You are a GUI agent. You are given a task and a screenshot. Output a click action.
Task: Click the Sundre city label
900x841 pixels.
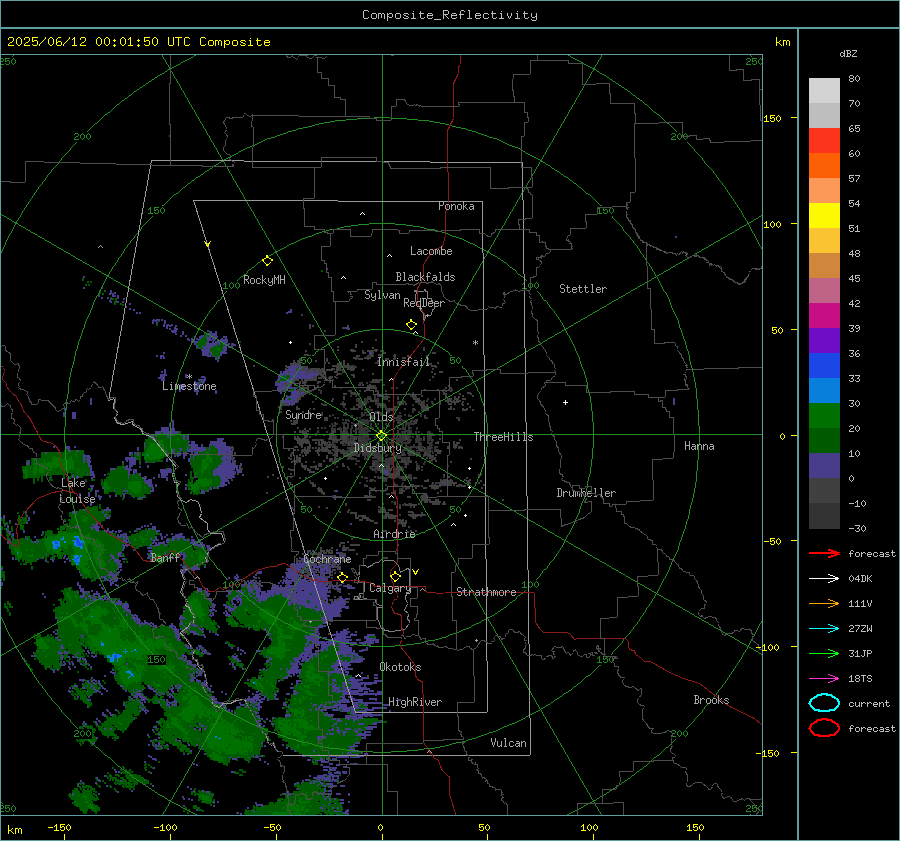(304, 414)
